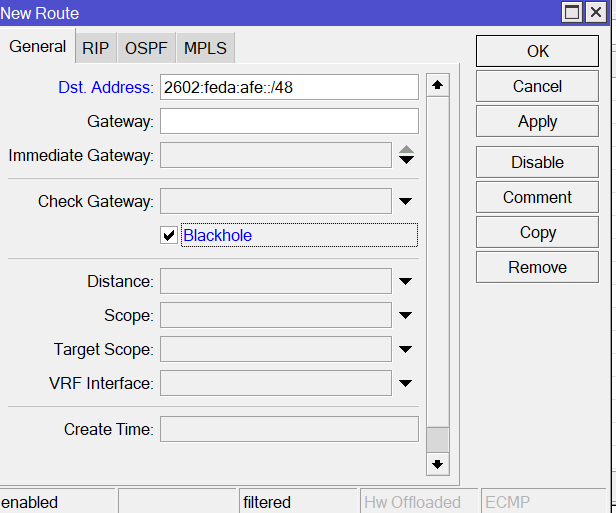Click the Scope field

pyautogui.click(x=276, y=315)
